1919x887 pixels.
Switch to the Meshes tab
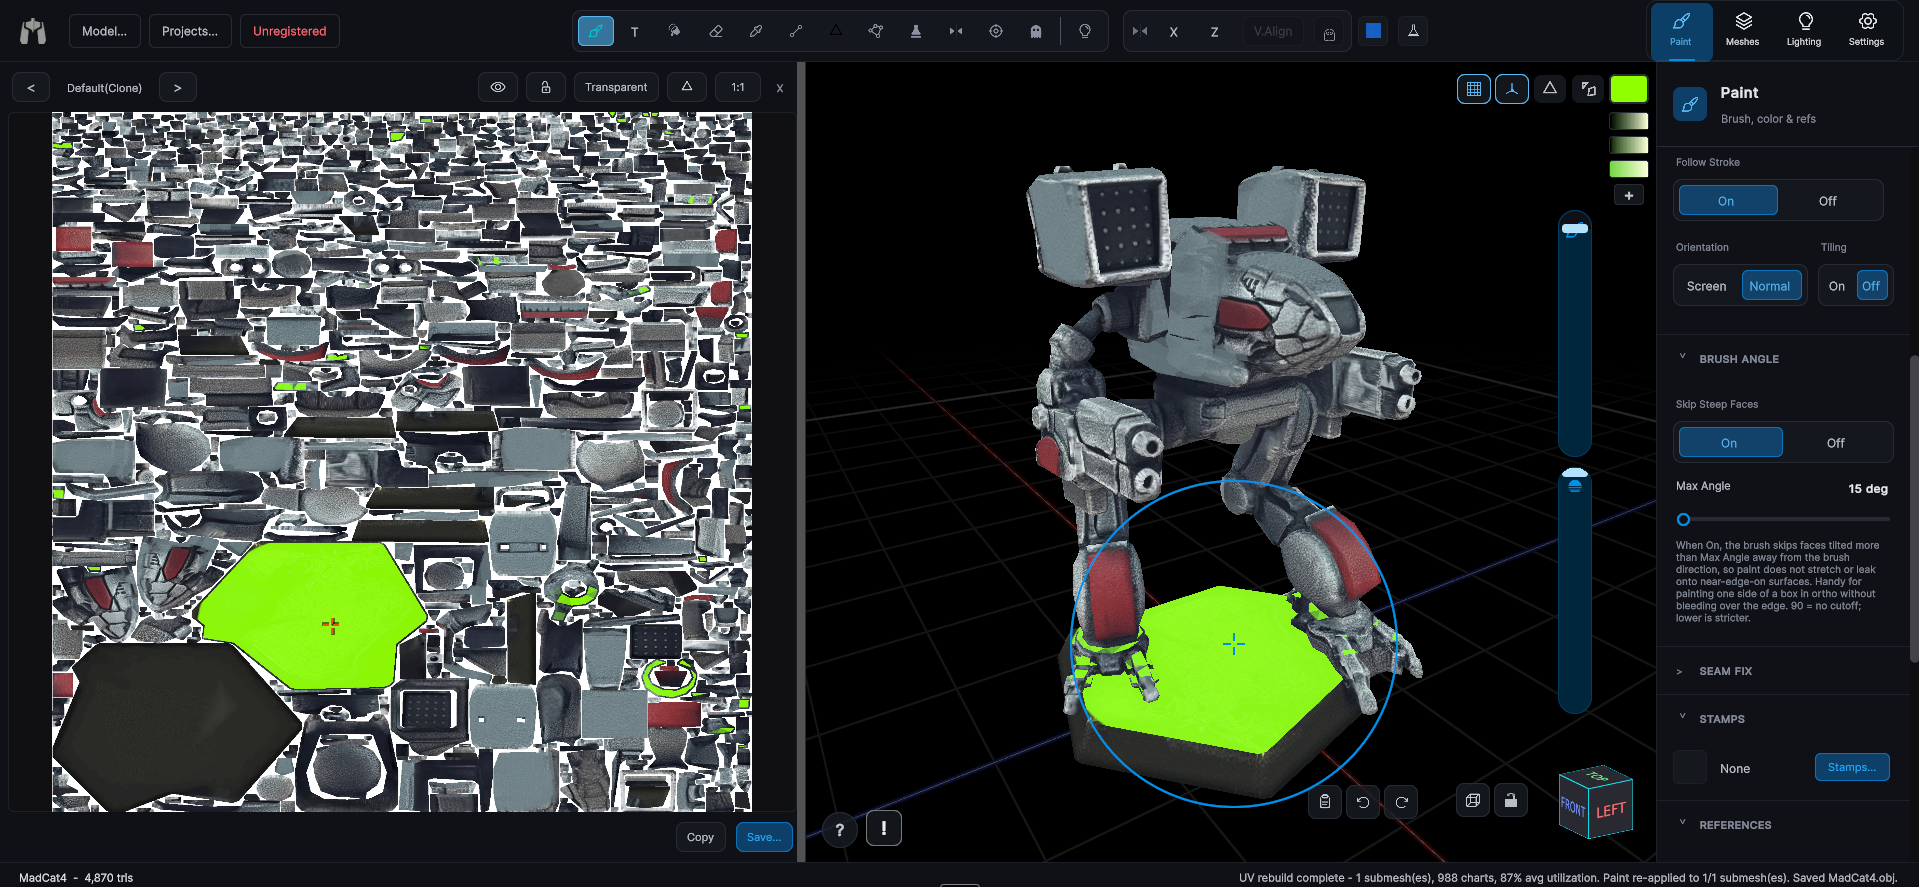(1742, 31)
